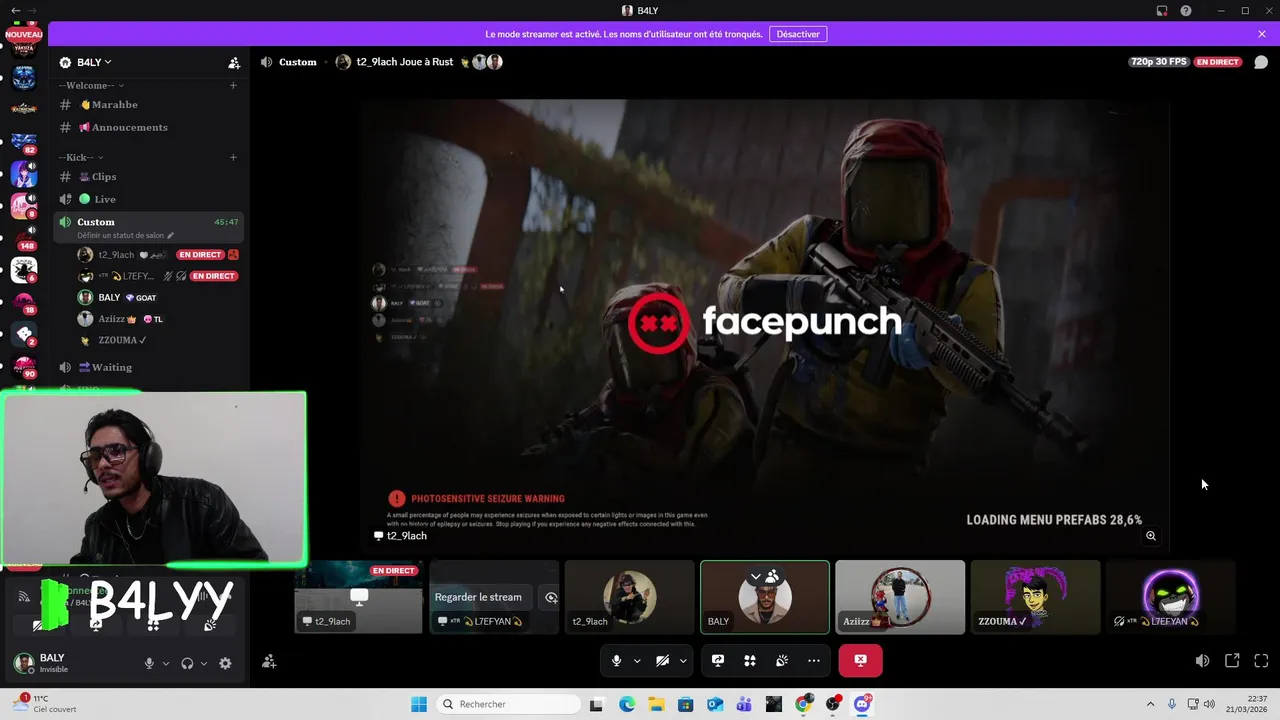Click Définir un statut de salon

tap(125, 235)
